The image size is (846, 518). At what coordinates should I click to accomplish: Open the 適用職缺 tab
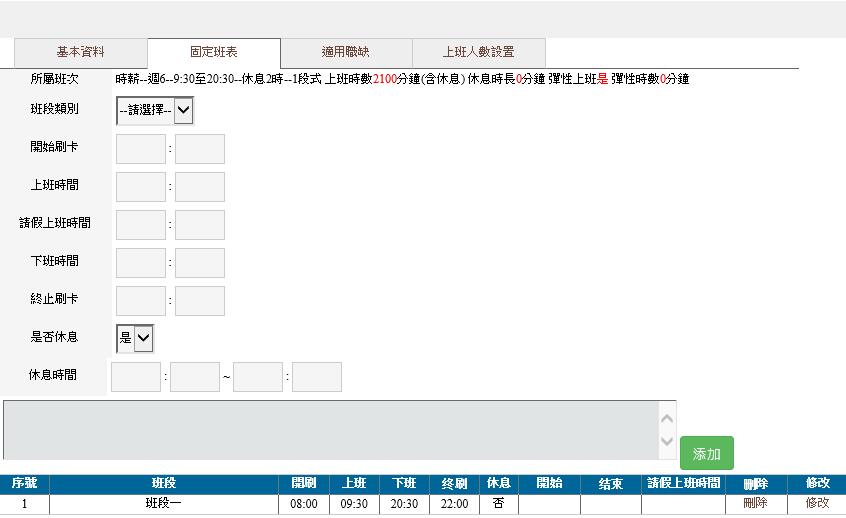click(346, 52)
